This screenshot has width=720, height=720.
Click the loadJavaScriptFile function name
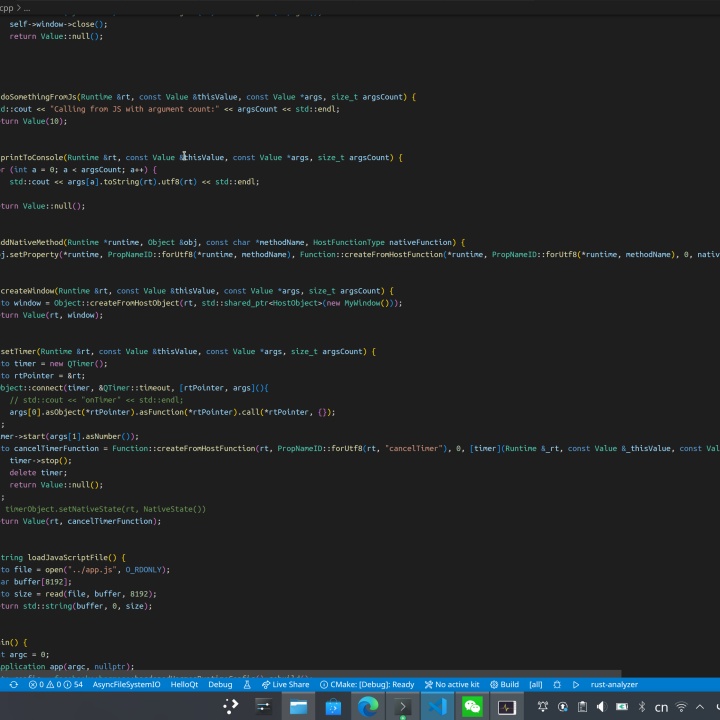click(x=68, y=557)
